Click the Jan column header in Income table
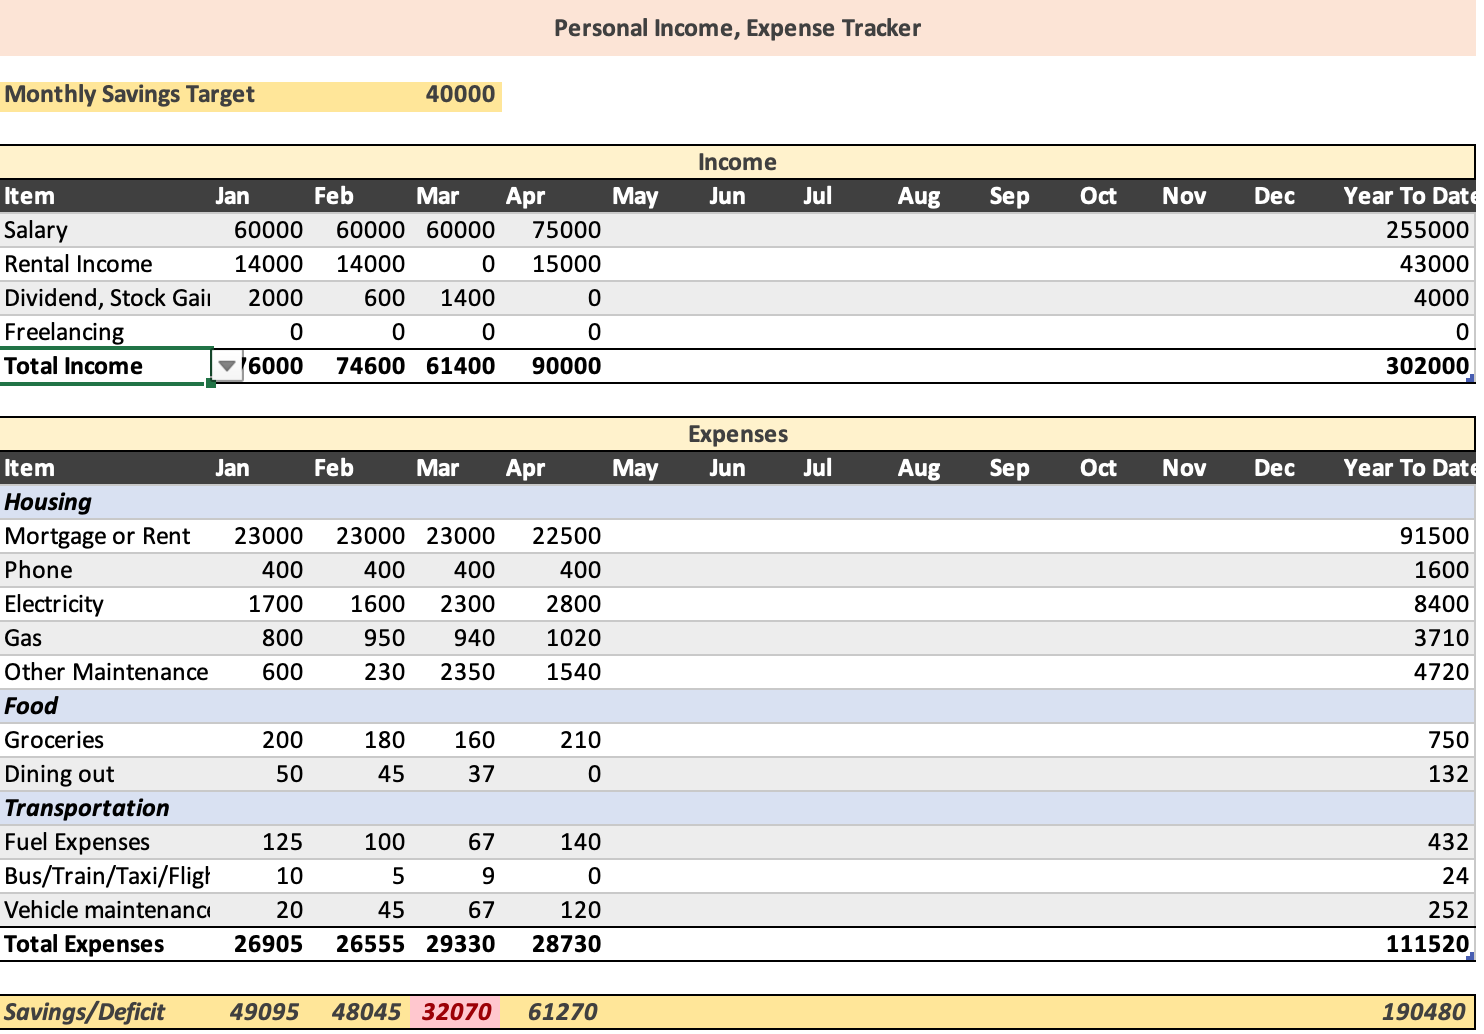Viewport: 1484px width, 1034px height. coord(232,195)
